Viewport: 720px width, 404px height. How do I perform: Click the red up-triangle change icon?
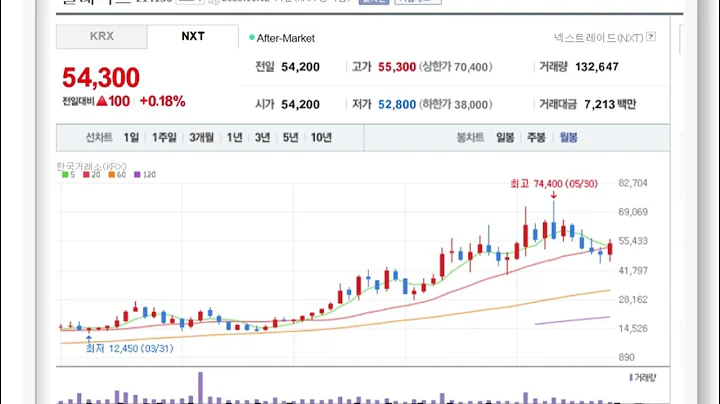point(101,101)
